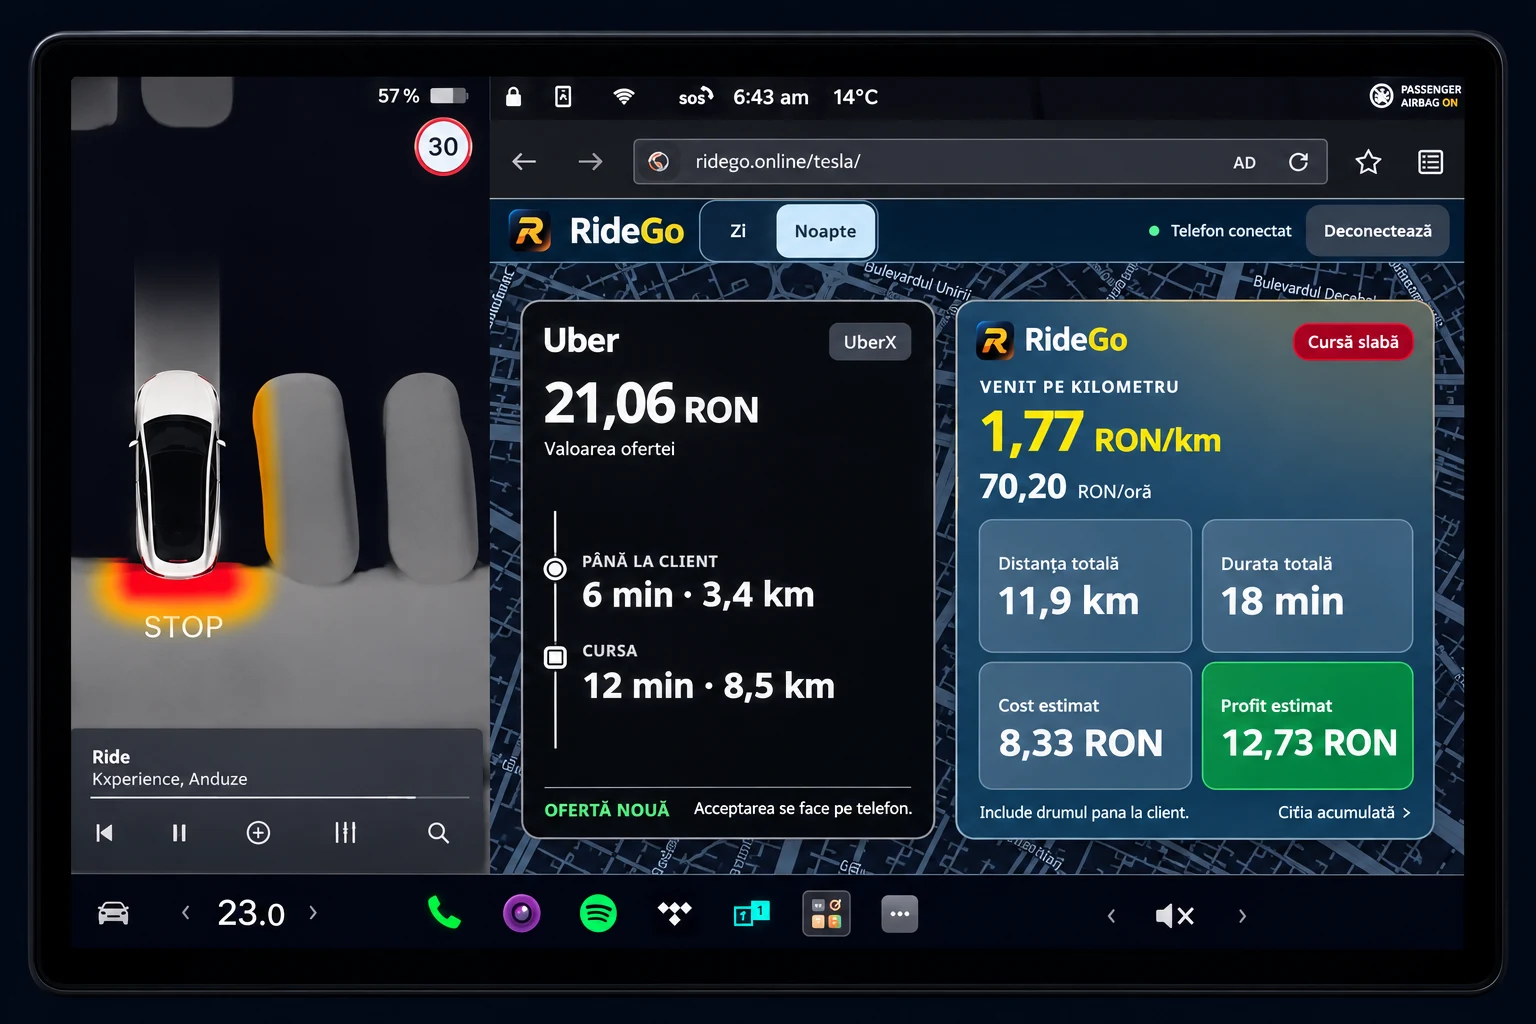Viewport: 1536px width, 1024px height.
Task: Select the Noapte night mode
Action: (x=825, y=231)
